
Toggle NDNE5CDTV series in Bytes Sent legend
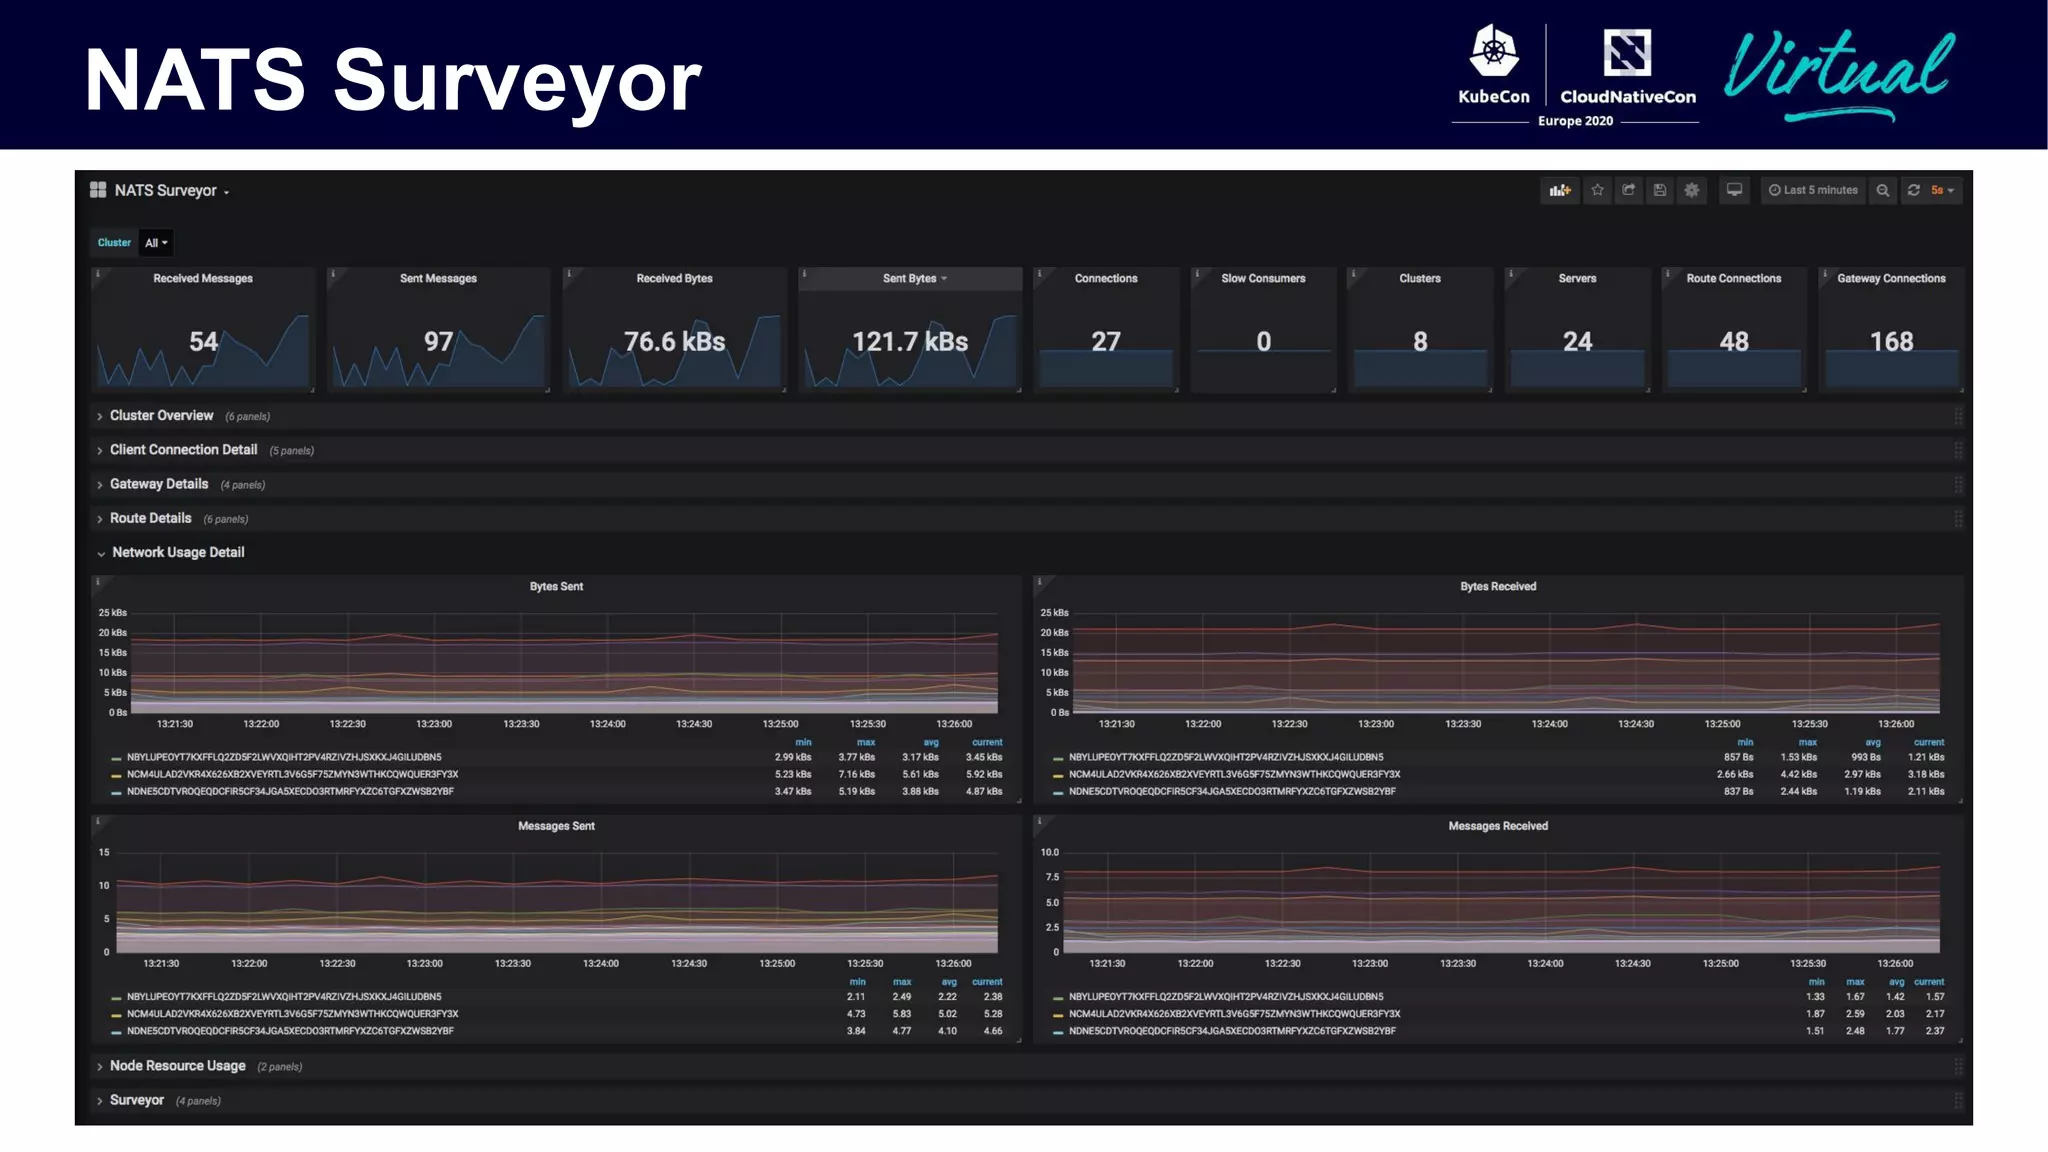point(290,791)
